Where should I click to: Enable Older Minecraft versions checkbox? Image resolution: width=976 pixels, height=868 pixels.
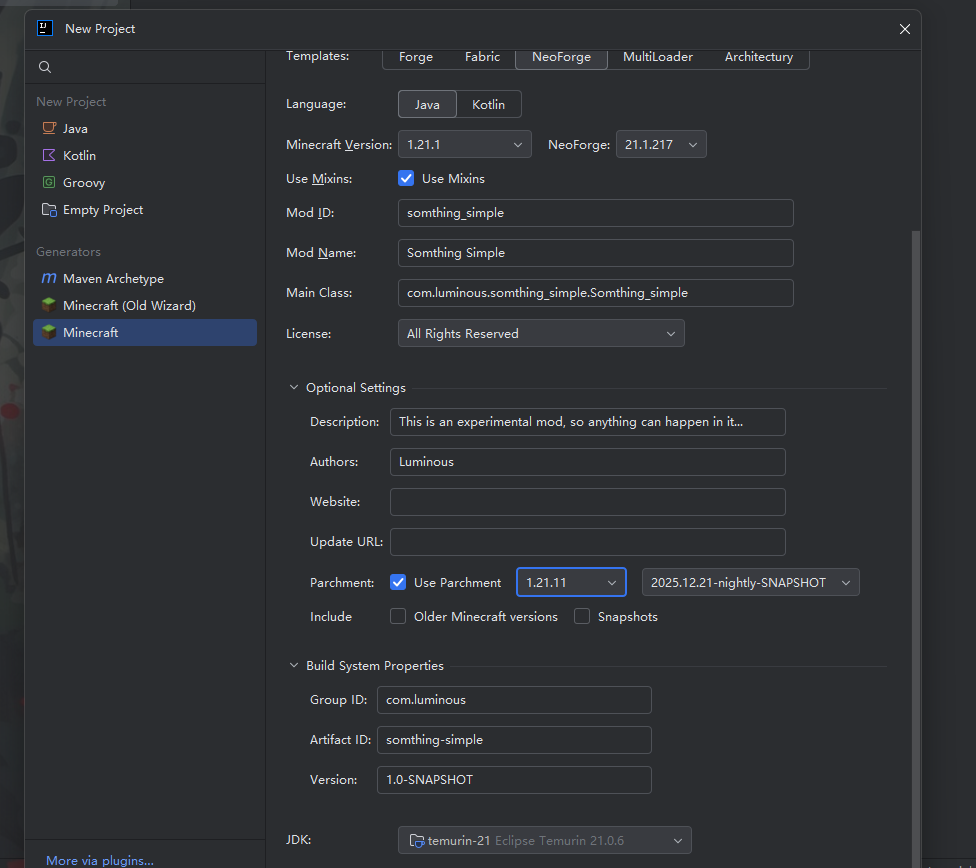pyautogui.click(x=398, y=617)
